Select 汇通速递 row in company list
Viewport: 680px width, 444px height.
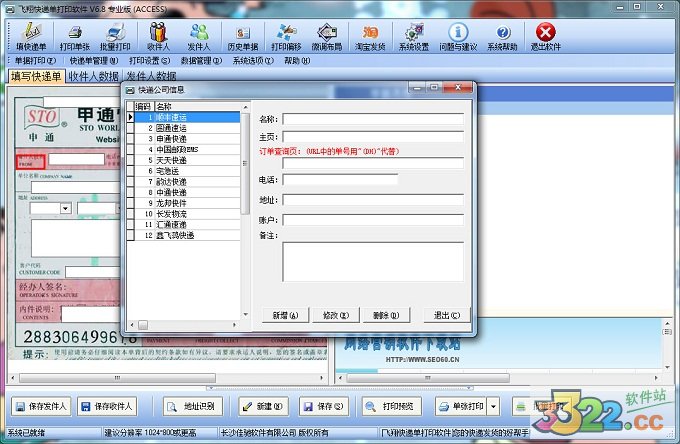coord(187,225)
